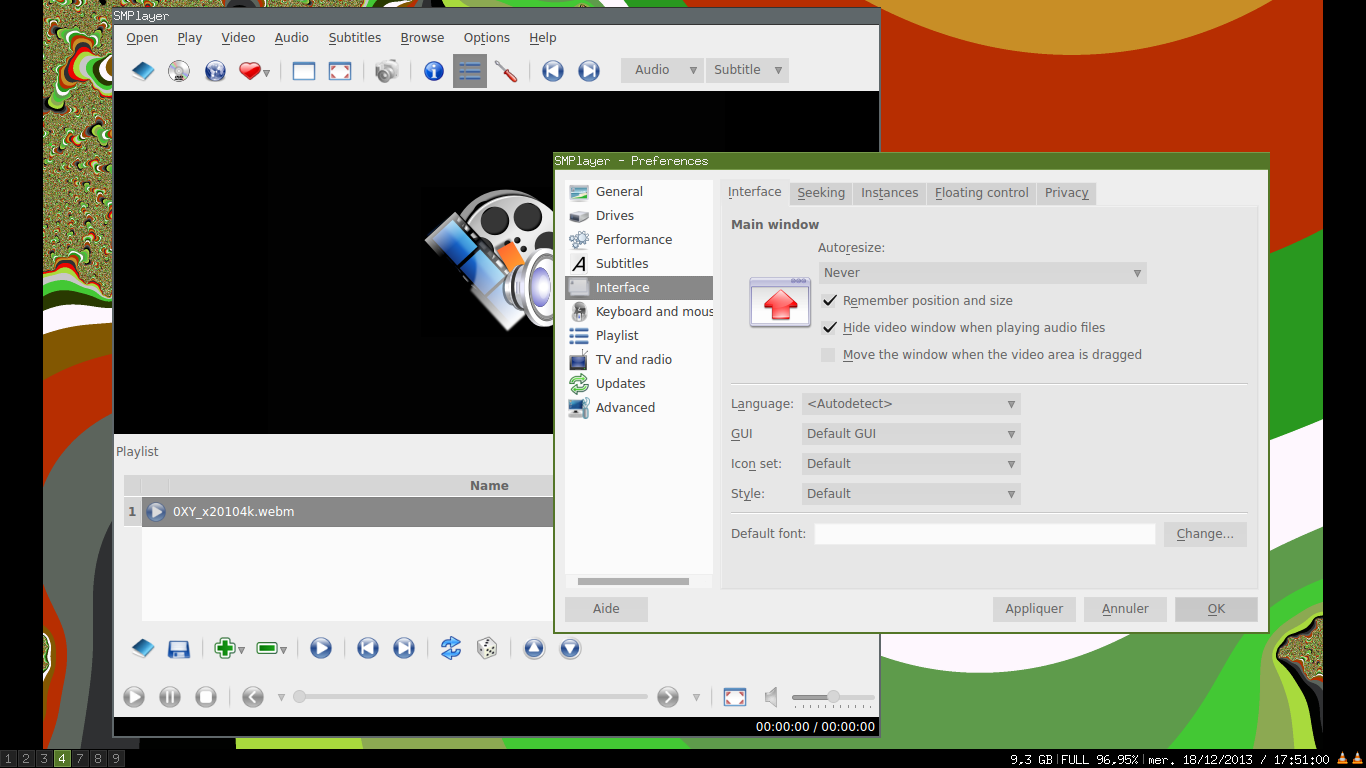Expand the add items plus dropdown arrow

coord(242,650)
